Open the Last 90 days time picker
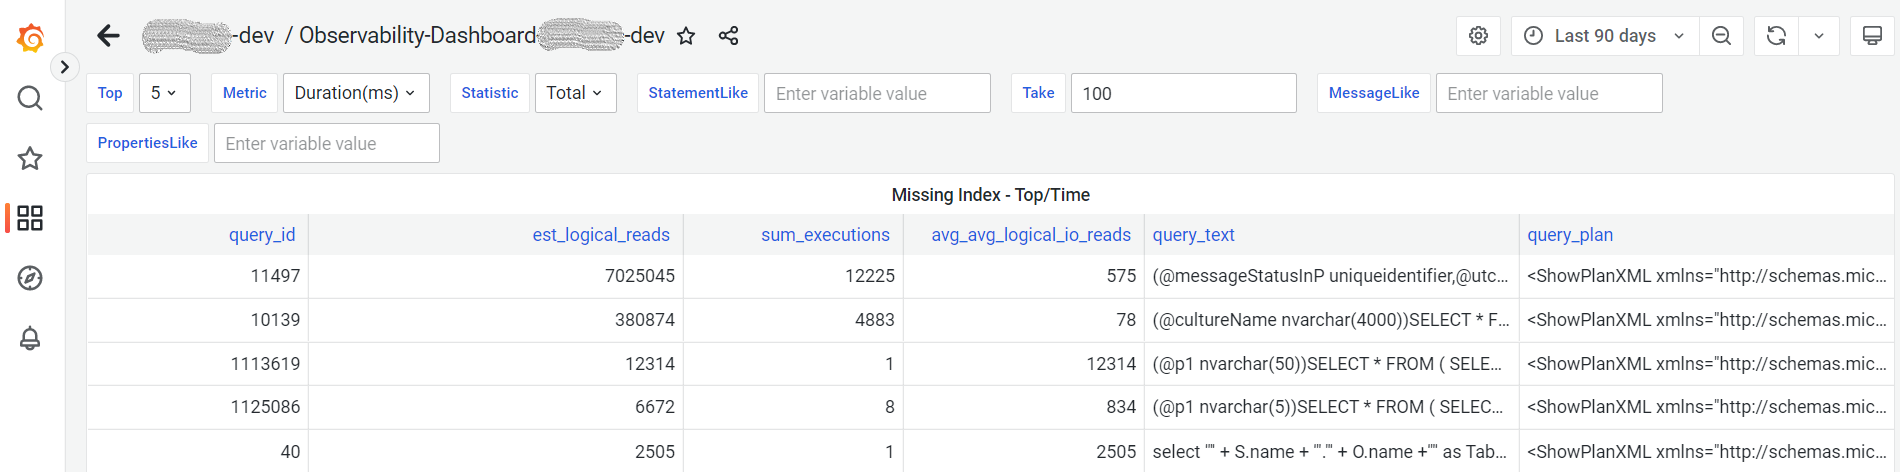1900x472 pixels. [x=1604, y=36]
